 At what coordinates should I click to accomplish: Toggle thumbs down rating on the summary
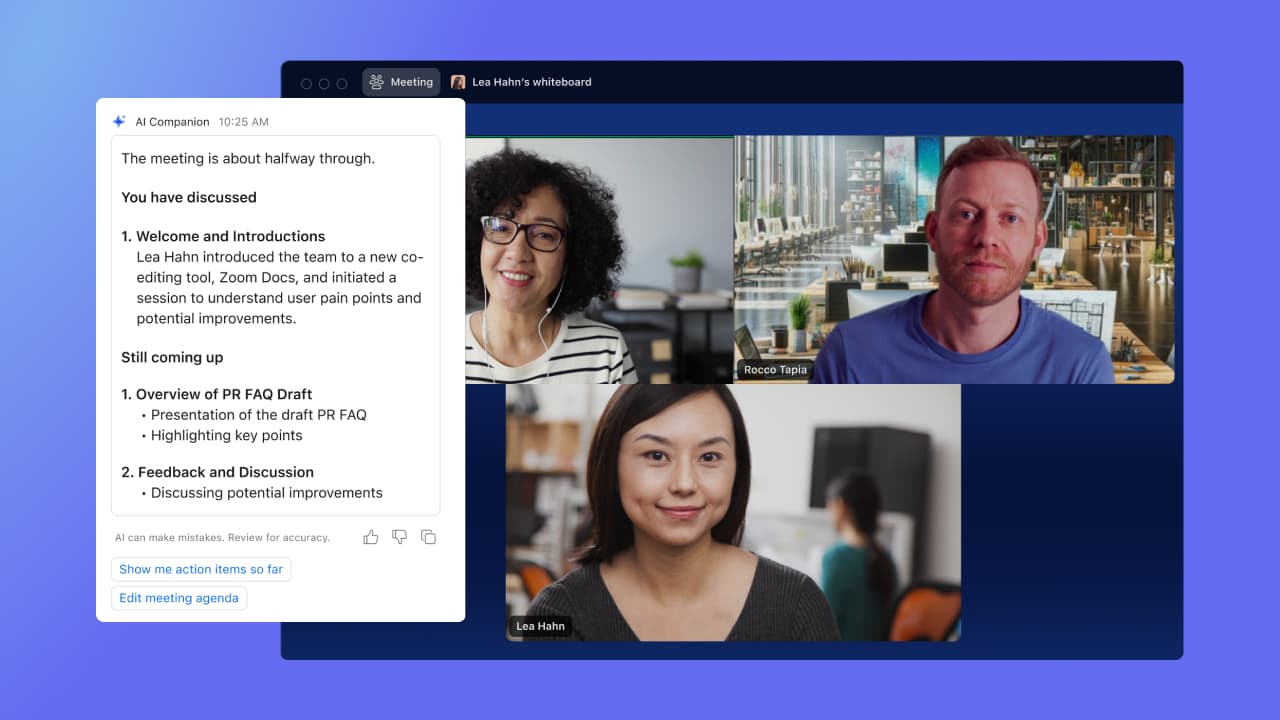click(x=399, y=537)
